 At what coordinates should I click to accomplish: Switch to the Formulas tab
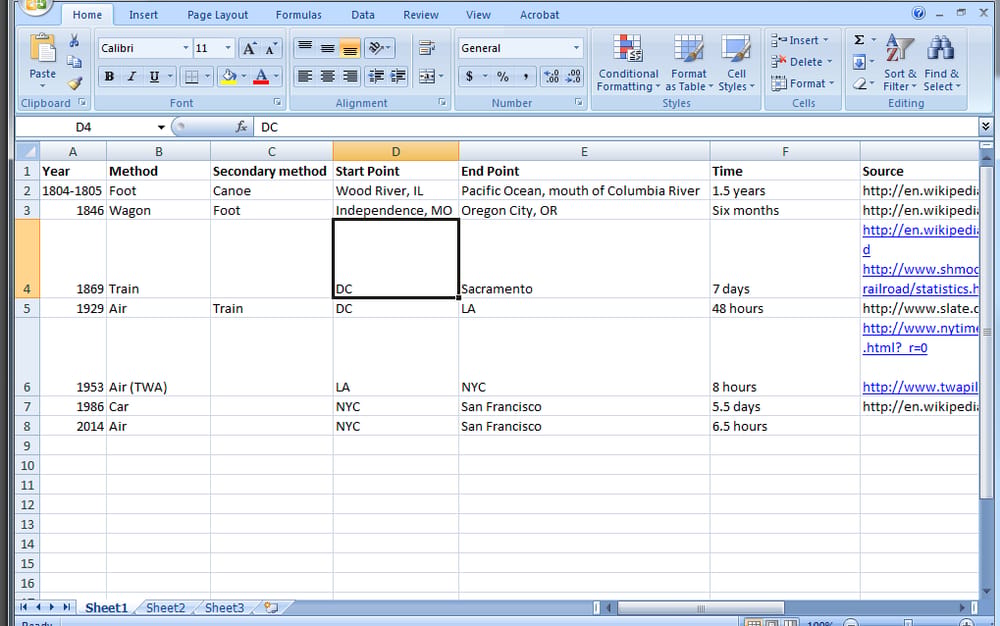(x=298, y=15)
